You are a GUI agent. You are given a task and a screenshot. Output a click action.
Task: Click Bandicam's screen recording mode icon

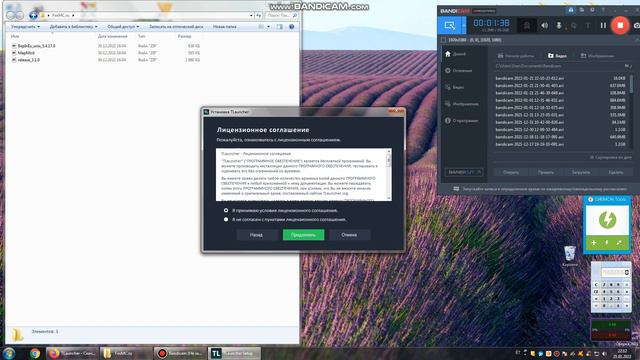(449, 25)
